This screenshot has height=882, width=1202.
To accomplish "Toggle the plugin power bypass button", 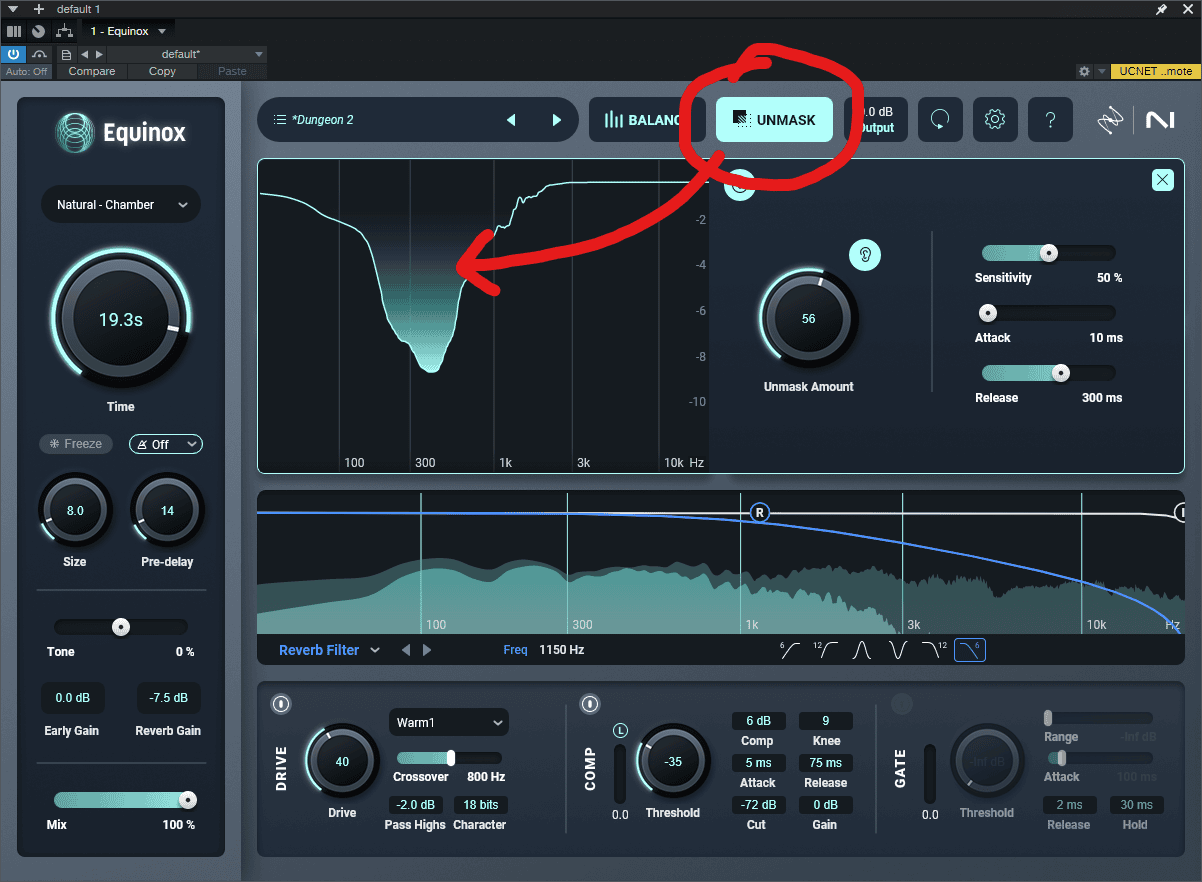I will [x=14, y=54].
